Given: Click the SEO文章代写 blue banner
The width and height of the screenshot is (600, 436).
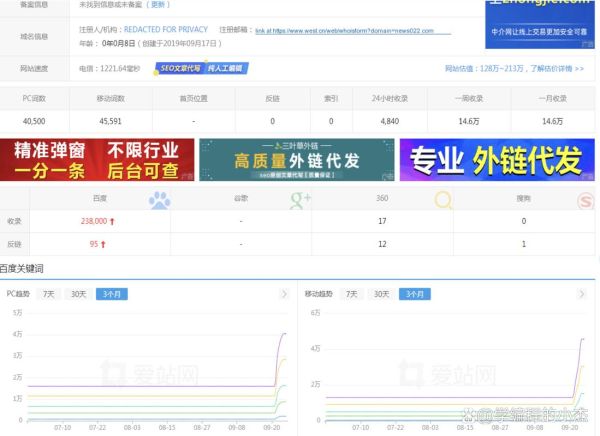Looking at the screenshot, I should (x=202, y=68).
